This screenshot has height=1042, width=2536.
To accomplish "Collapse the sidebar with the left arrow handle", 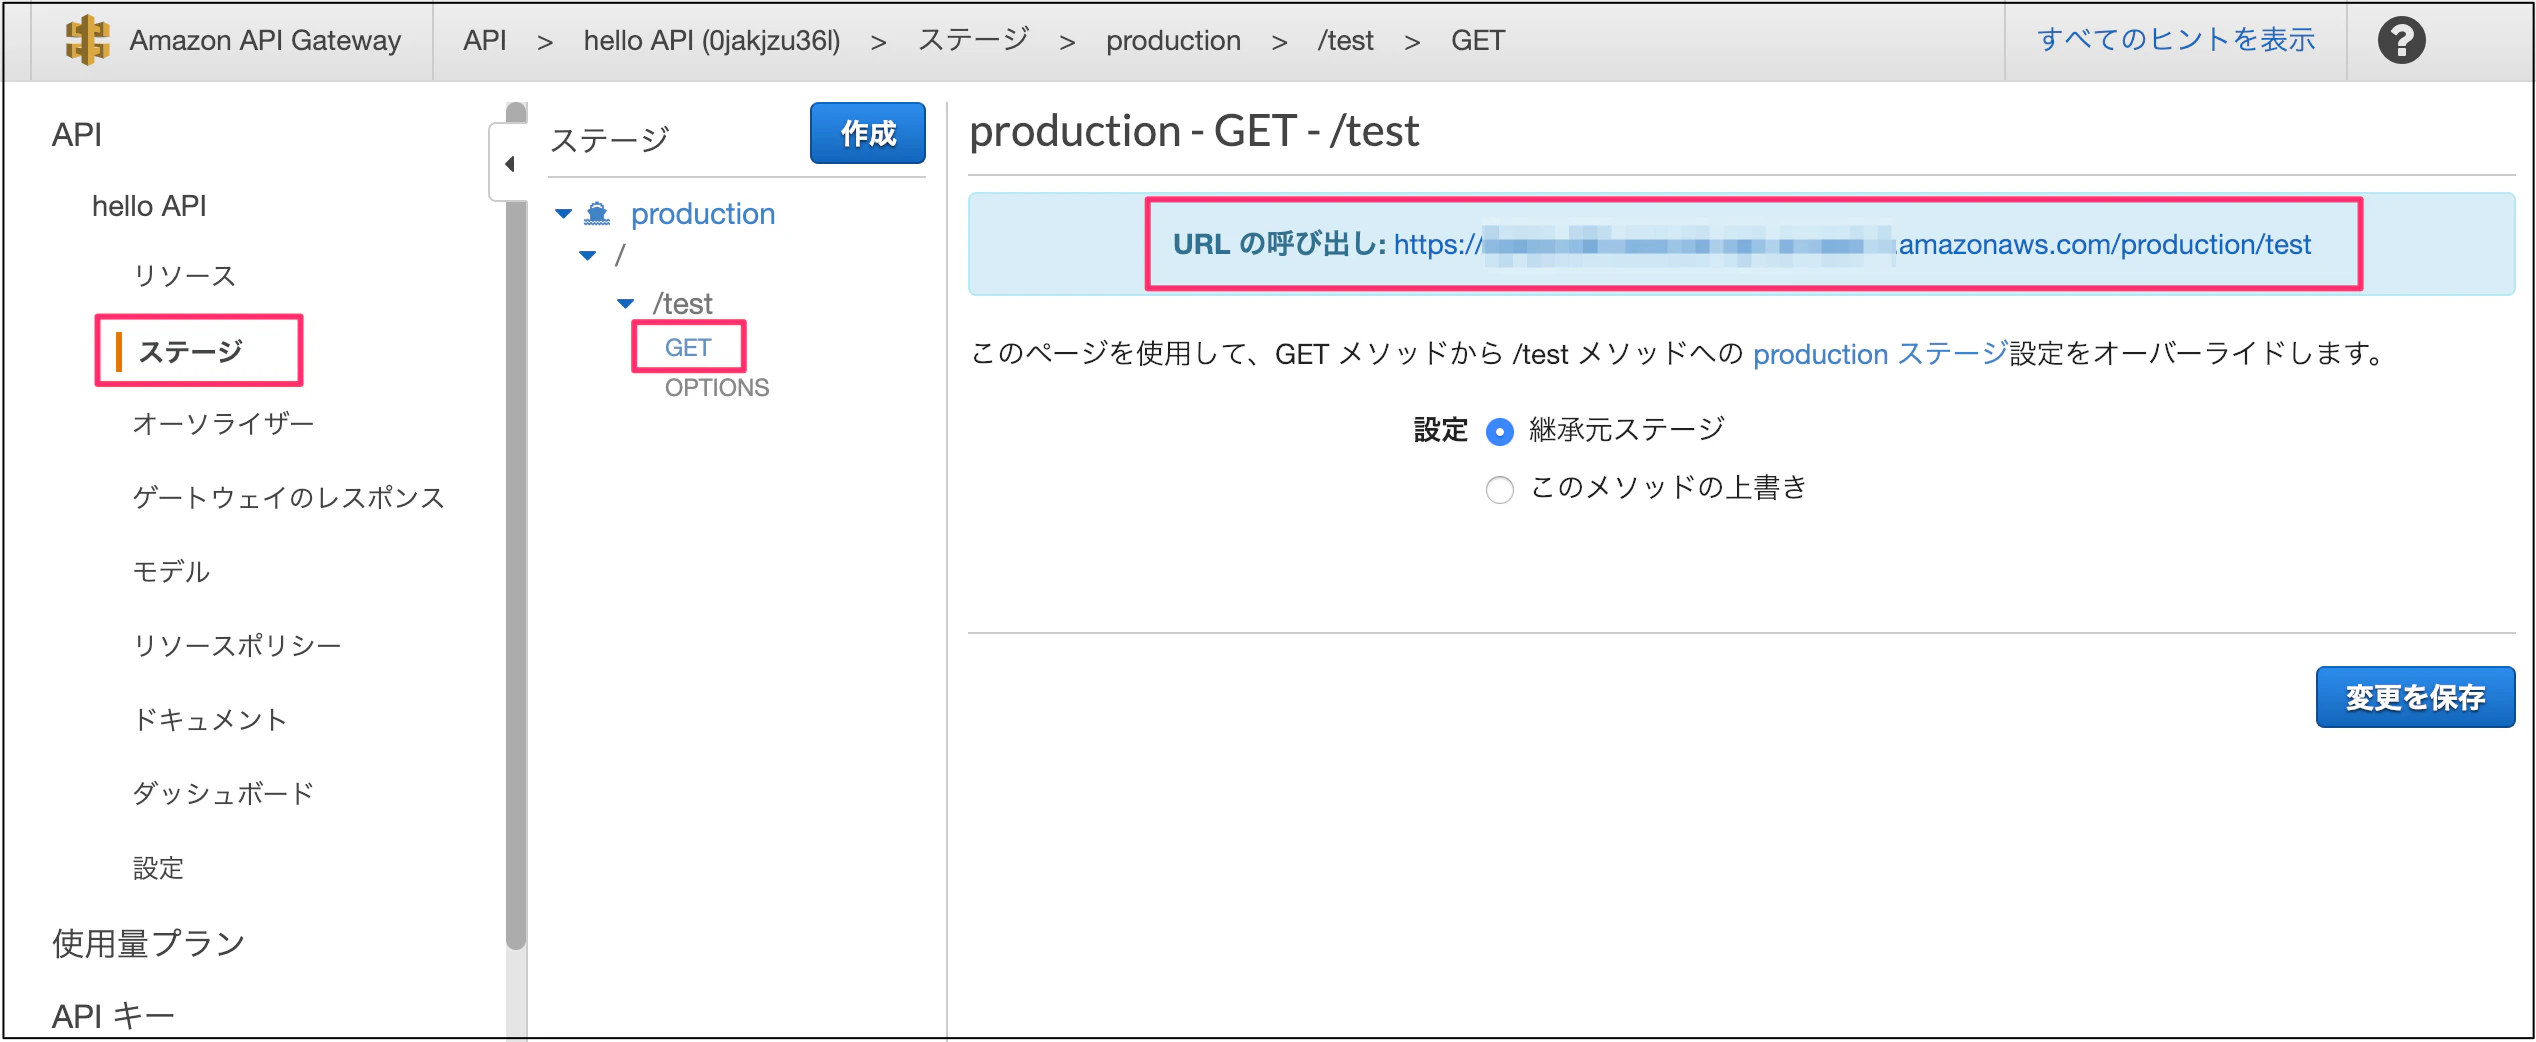I will (509, 163).
